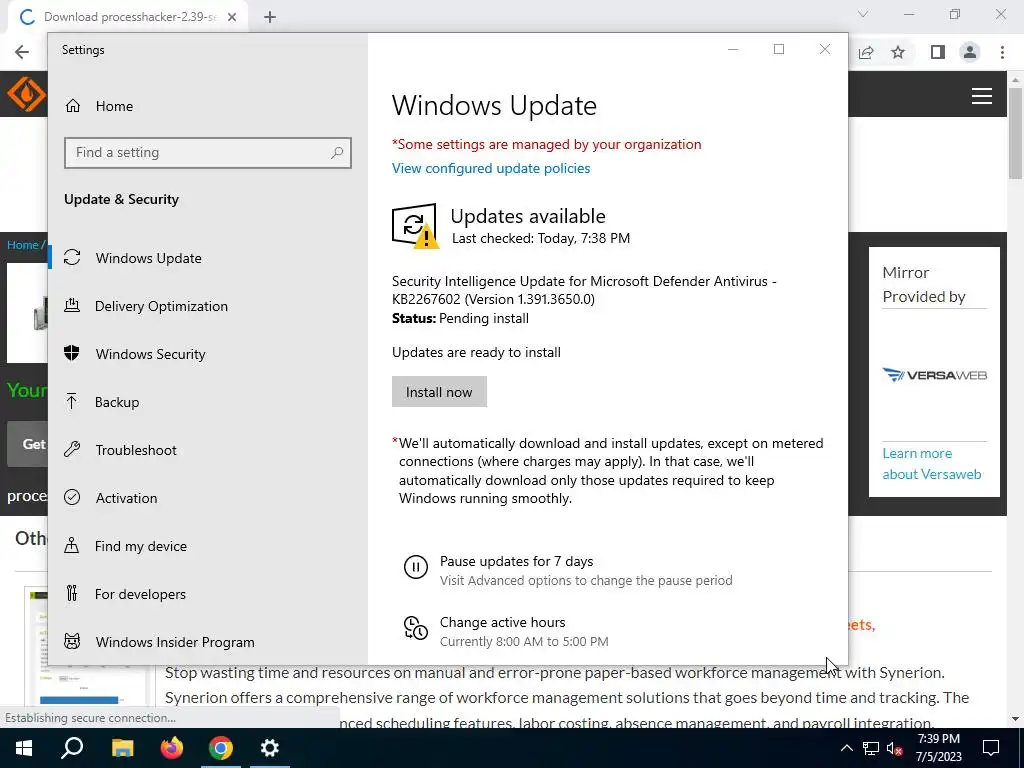The image size is (1024, 768).
Task: Click Learn more about Versaweb link
Action: point(931,464)
